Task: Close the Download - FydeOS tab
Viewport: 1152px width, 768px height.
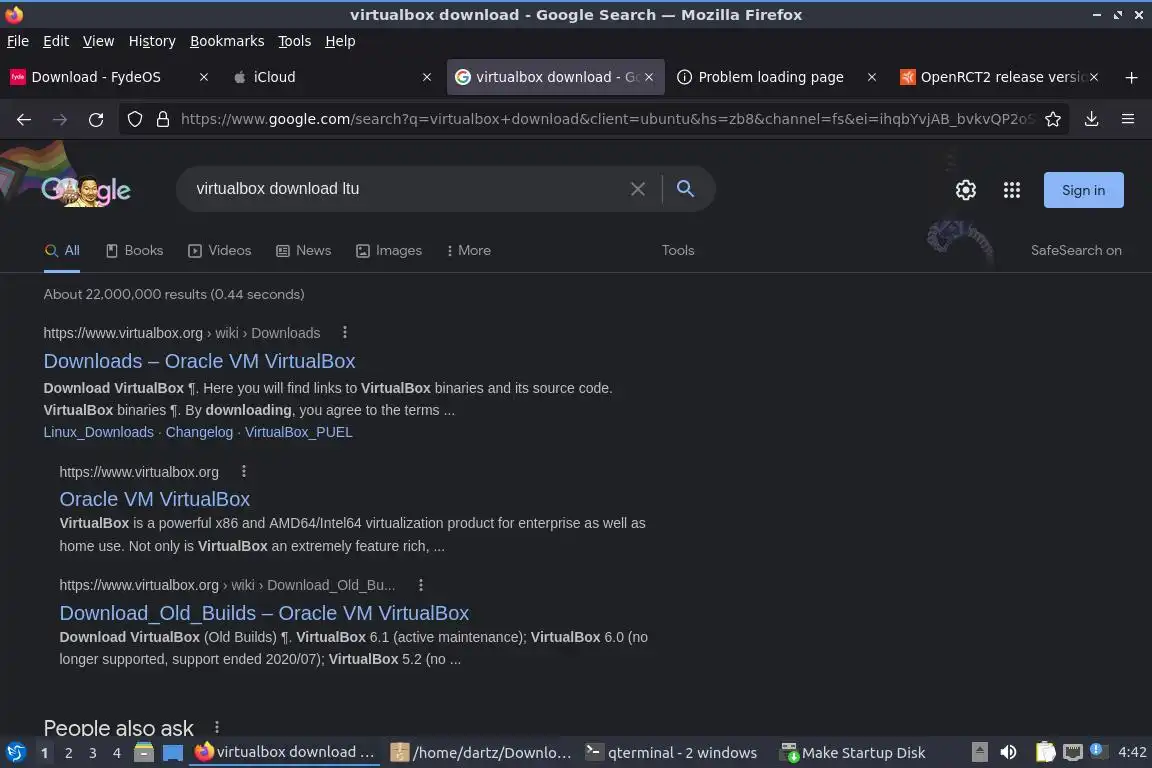Action: pyautogui.click(x=204, y=77)
